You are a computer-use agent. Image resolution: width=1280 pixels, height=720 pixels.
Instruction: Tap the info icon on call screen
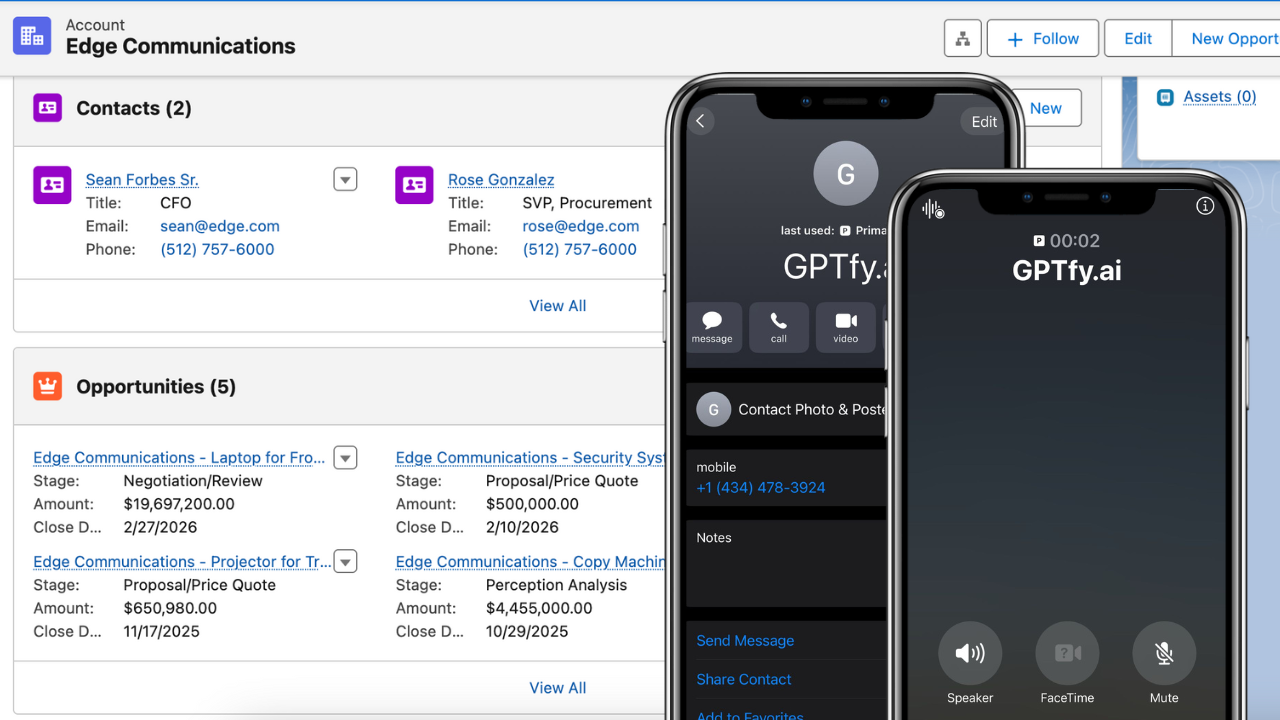pos(1205,206)
